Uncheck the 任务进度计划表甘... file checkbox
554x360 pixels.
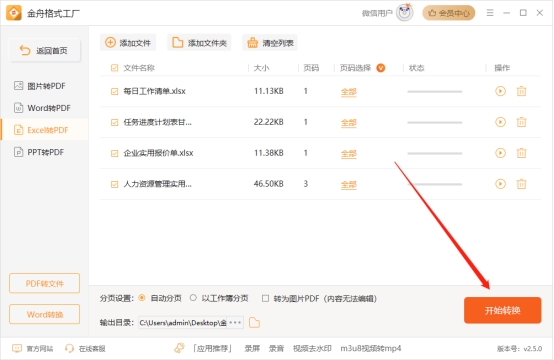(114, 122)
